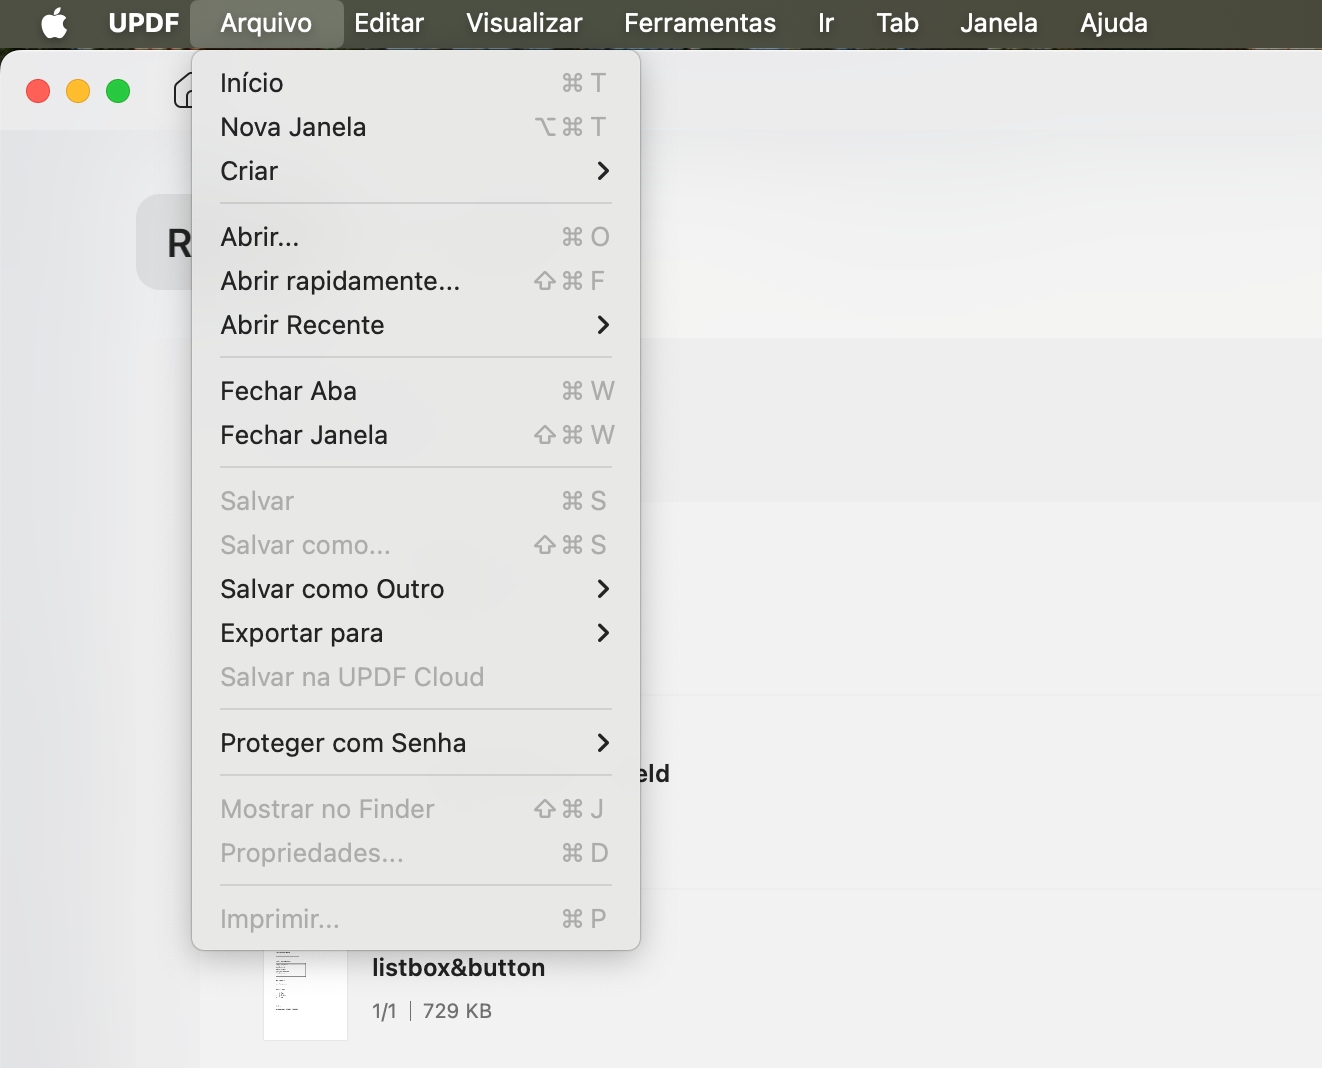Expand the Exportar para submenu
The height and width of the screenshot is (1068, 1322).
[416, 633]
